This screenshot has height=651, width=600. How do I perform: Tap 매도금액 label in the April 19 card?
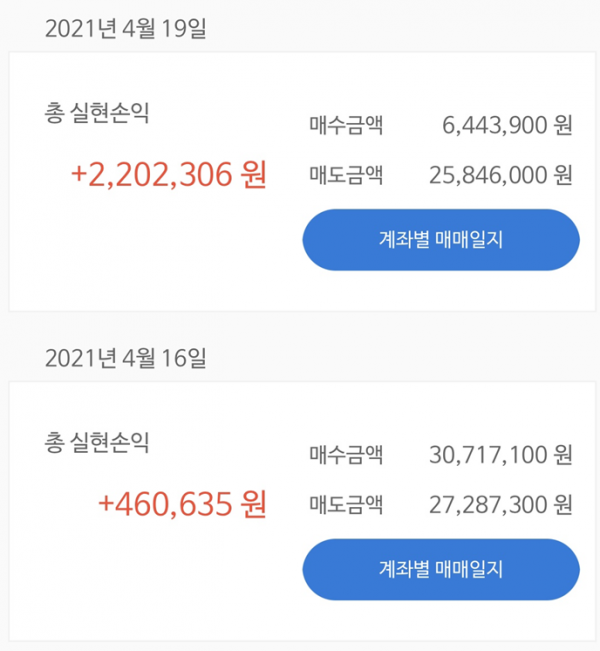(346, 176)
